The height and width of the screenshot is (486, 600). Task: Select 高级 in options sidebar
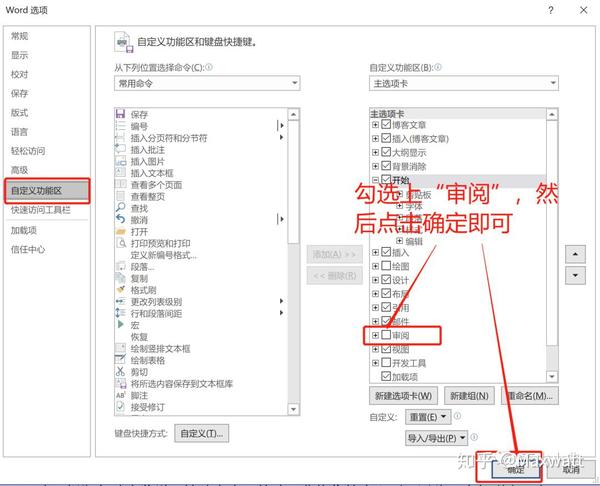[x=20, y=170]
